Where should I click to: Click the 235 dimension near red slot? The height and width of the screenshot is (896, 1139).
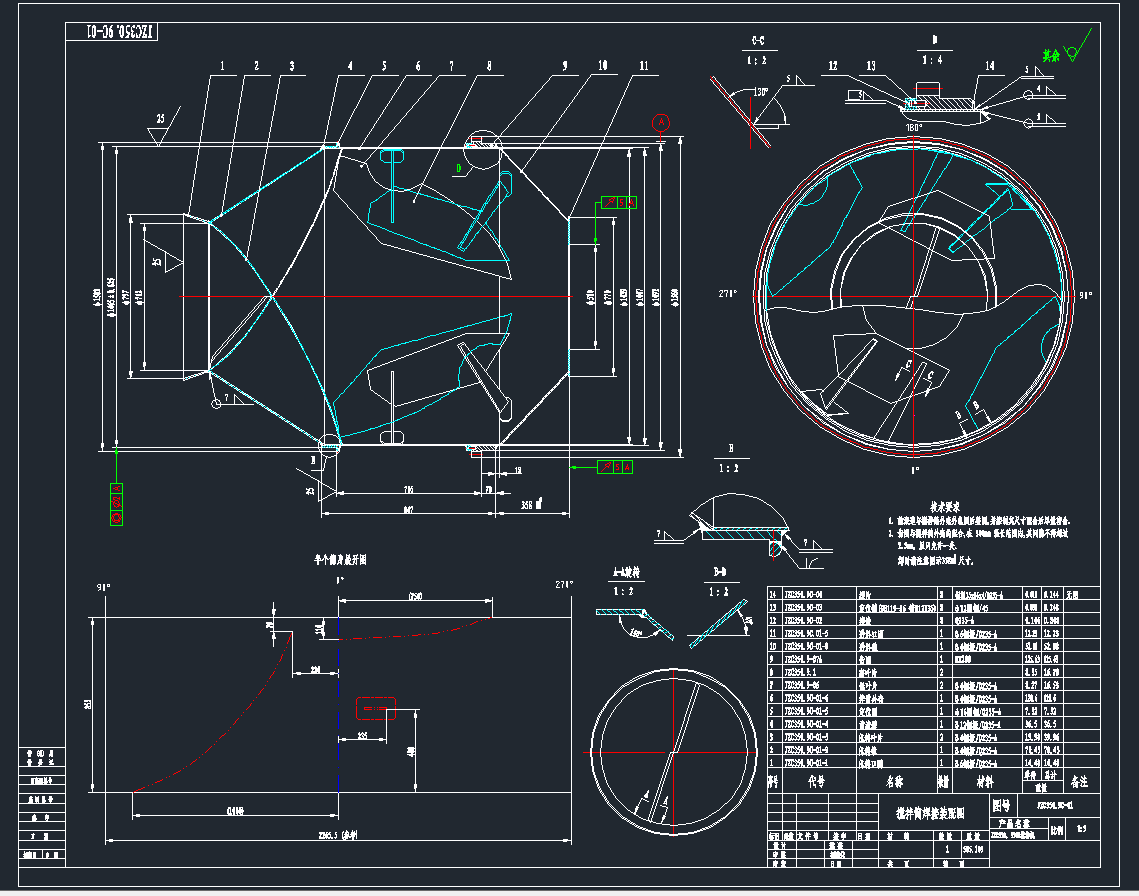362,736
